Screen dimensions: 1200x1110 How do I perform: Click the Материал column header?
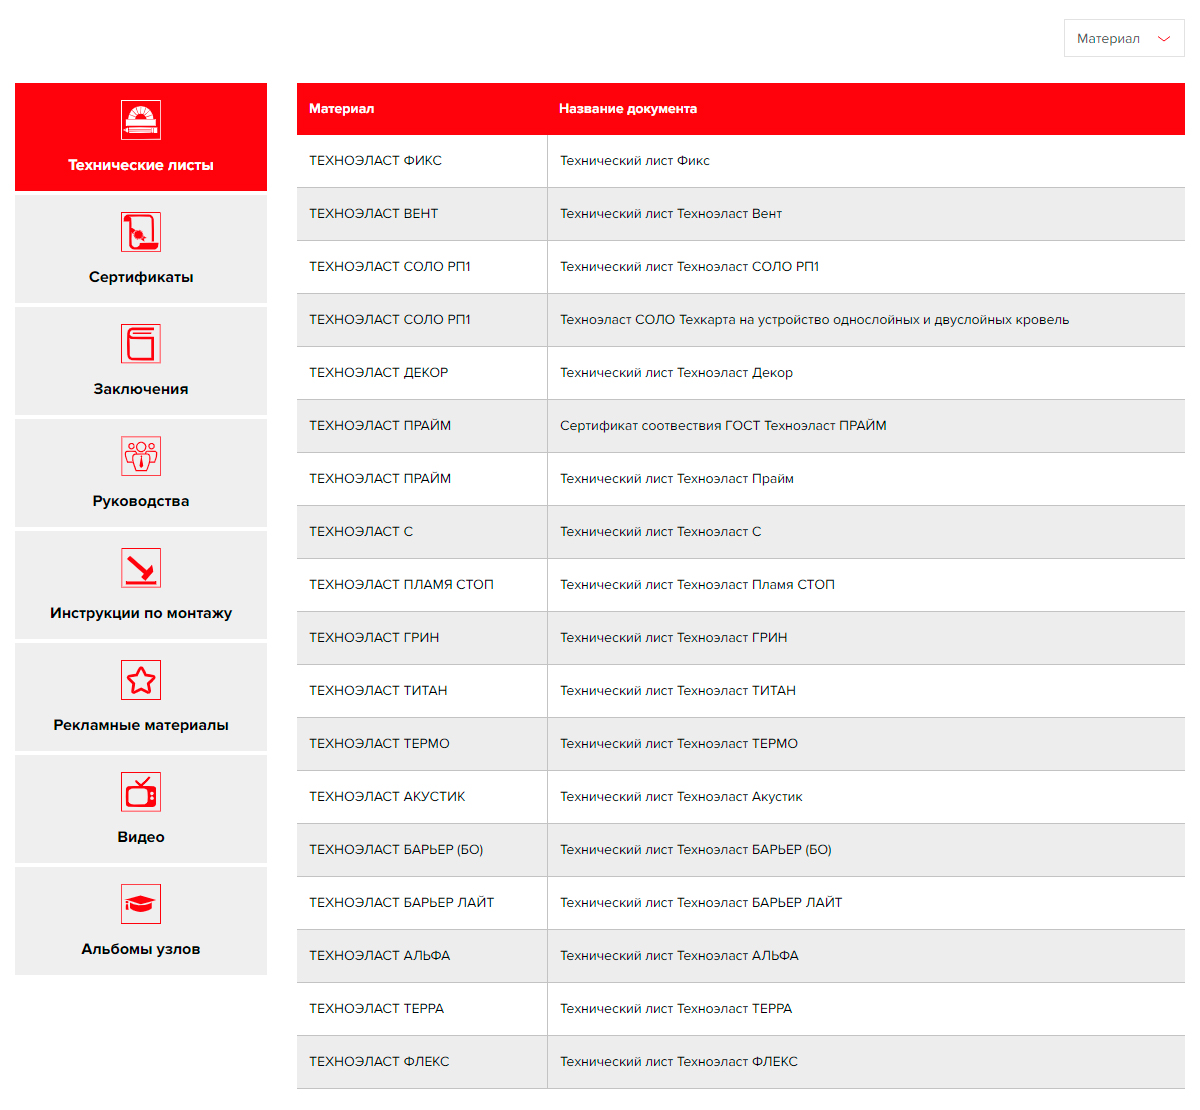click(x=342, y=109)
